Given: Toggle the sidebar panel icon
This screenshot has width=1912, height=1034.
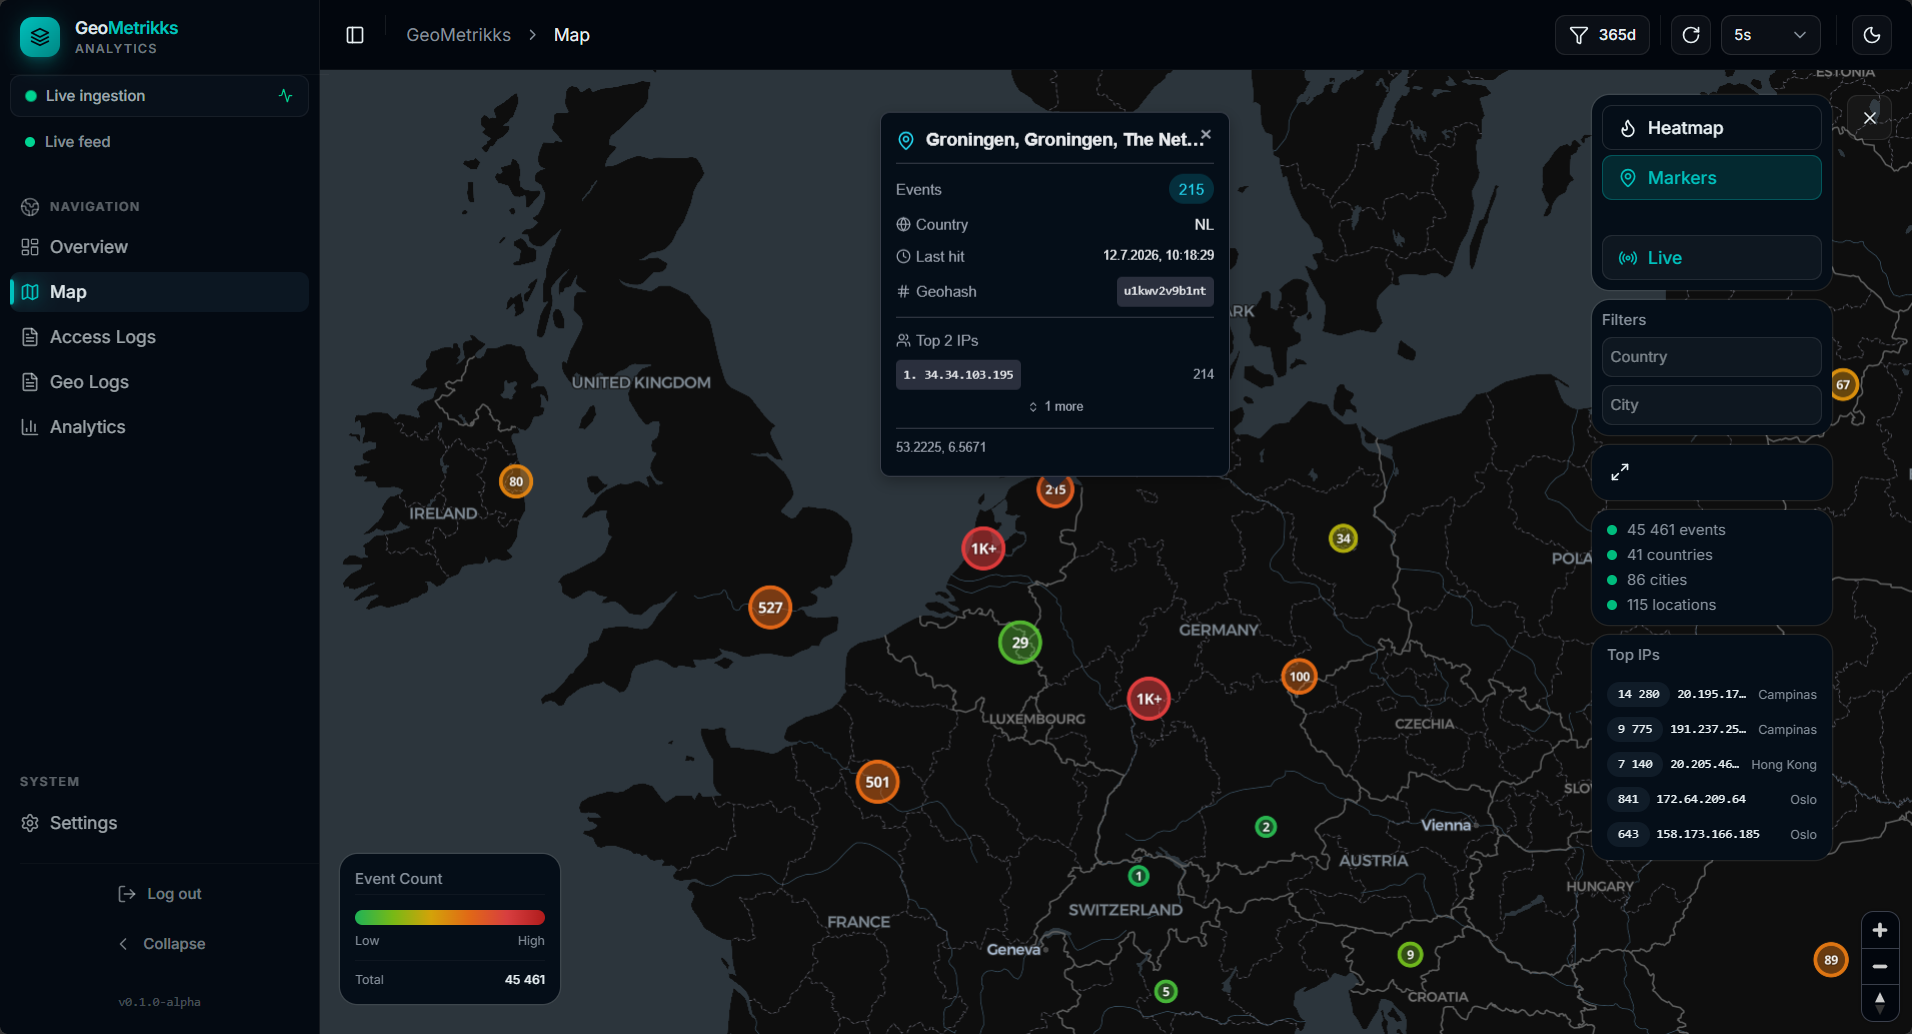Looking at the screenshot, I should pos(355,35).
